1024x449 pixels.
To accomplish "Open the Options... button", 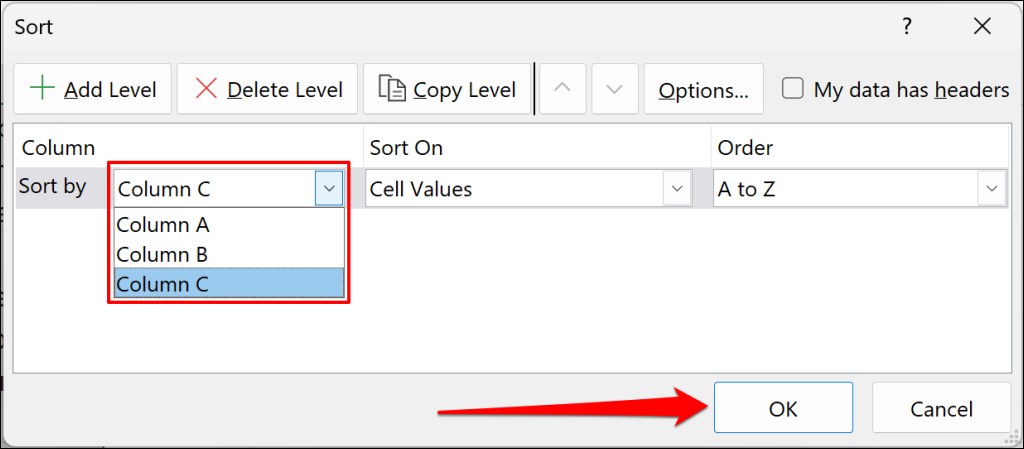I will tap(703, 90).
